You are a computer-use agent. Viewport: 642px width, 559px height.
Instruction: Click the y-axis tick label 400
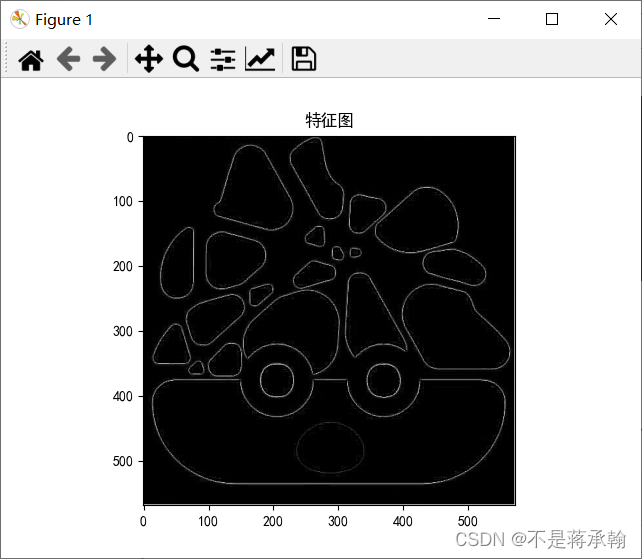coord(123,396)
